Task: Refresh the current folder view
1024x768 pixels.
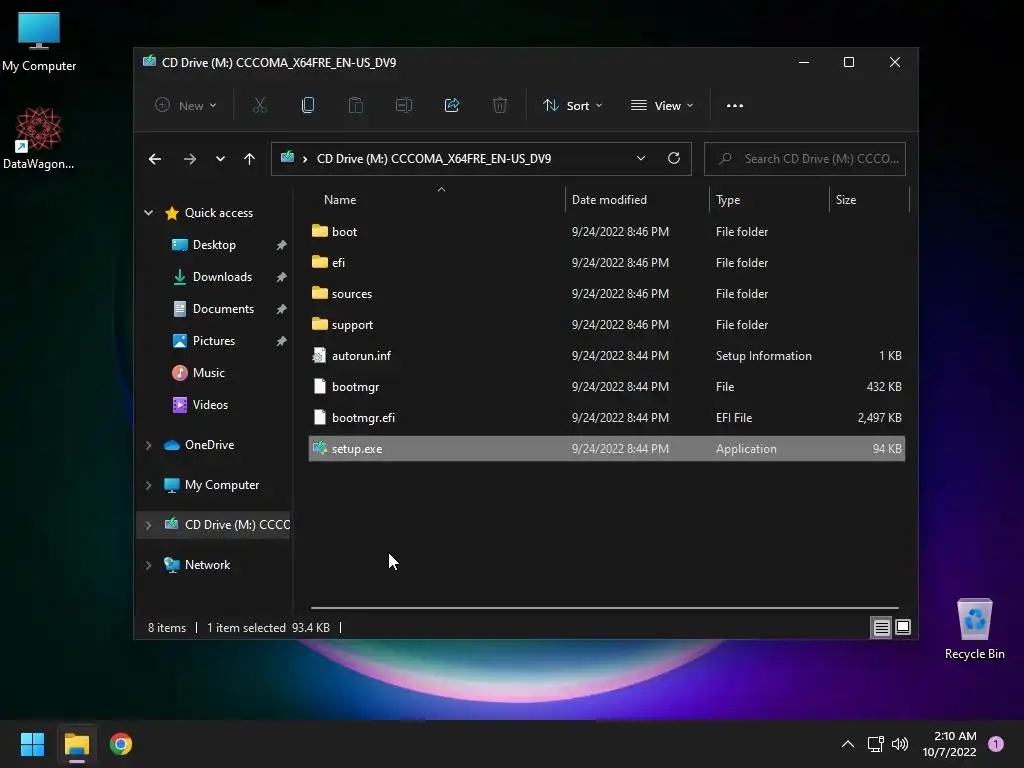Action: 674,158
